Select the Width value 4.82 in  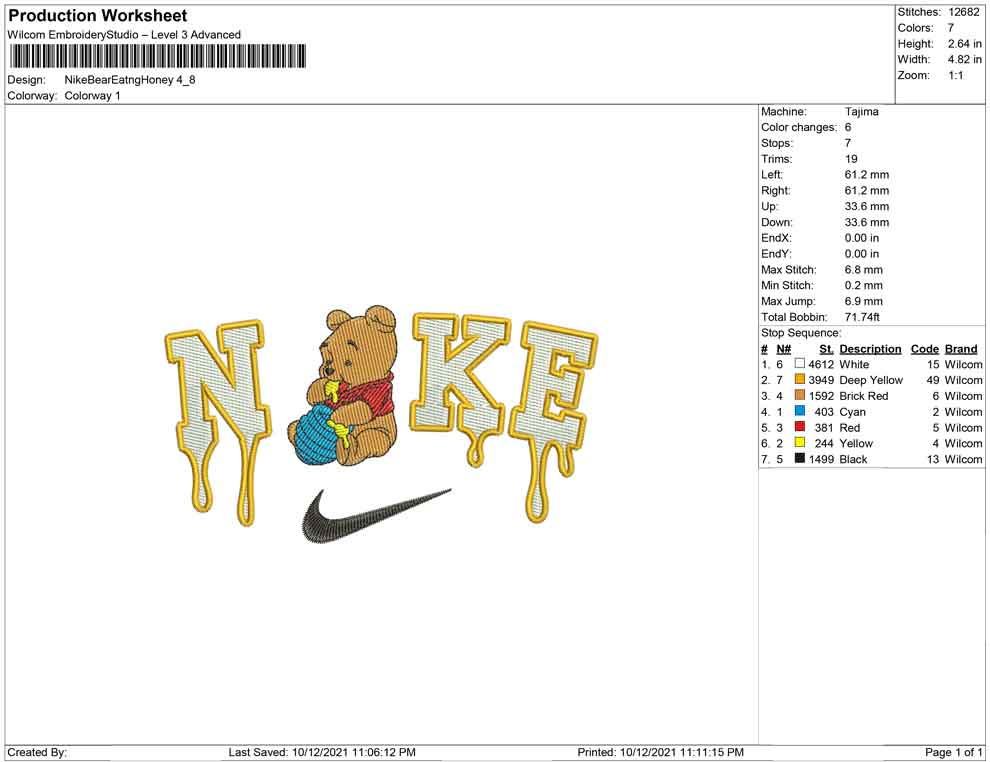point(964,59)
